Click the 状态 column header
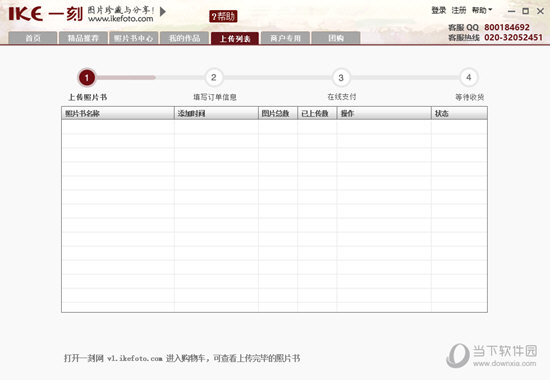Screen dimensions: 550x380 (459, 113)
